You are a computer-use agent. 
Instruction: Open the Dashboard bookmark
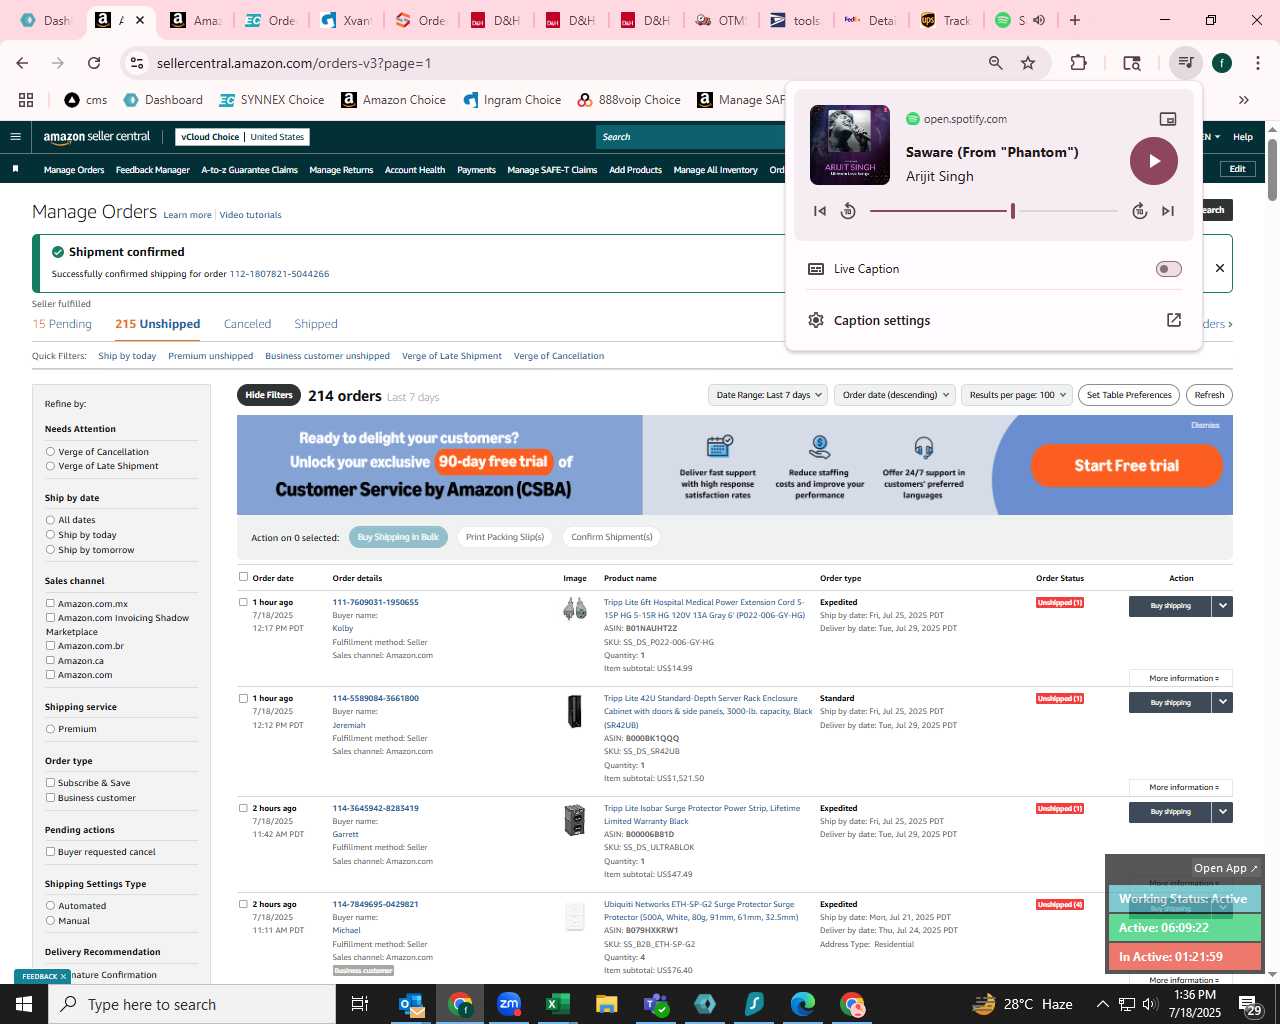[163, 100]
